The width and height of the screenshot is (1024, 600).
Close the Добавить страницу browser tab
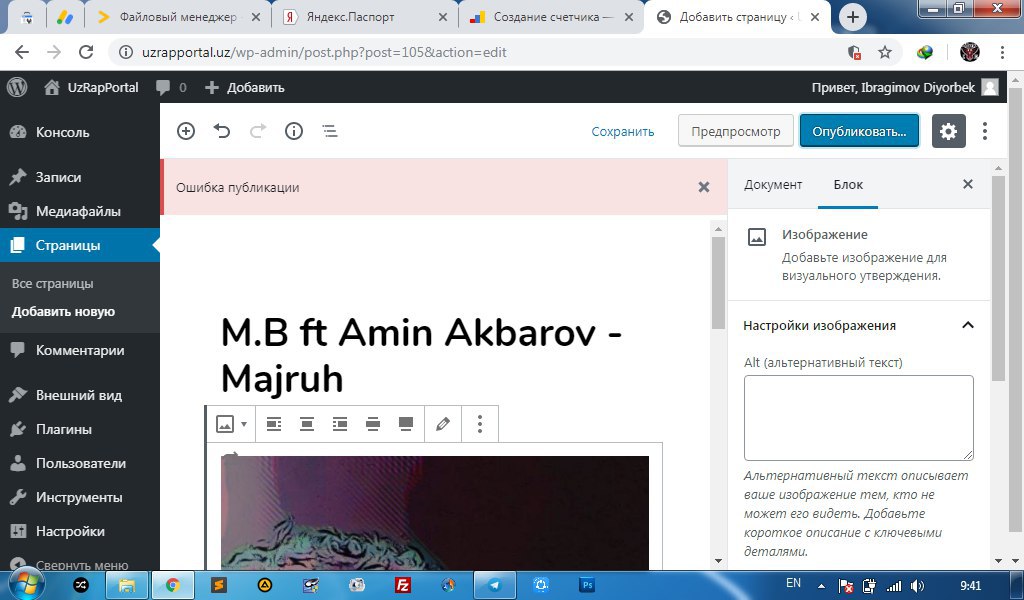(814, 18)
